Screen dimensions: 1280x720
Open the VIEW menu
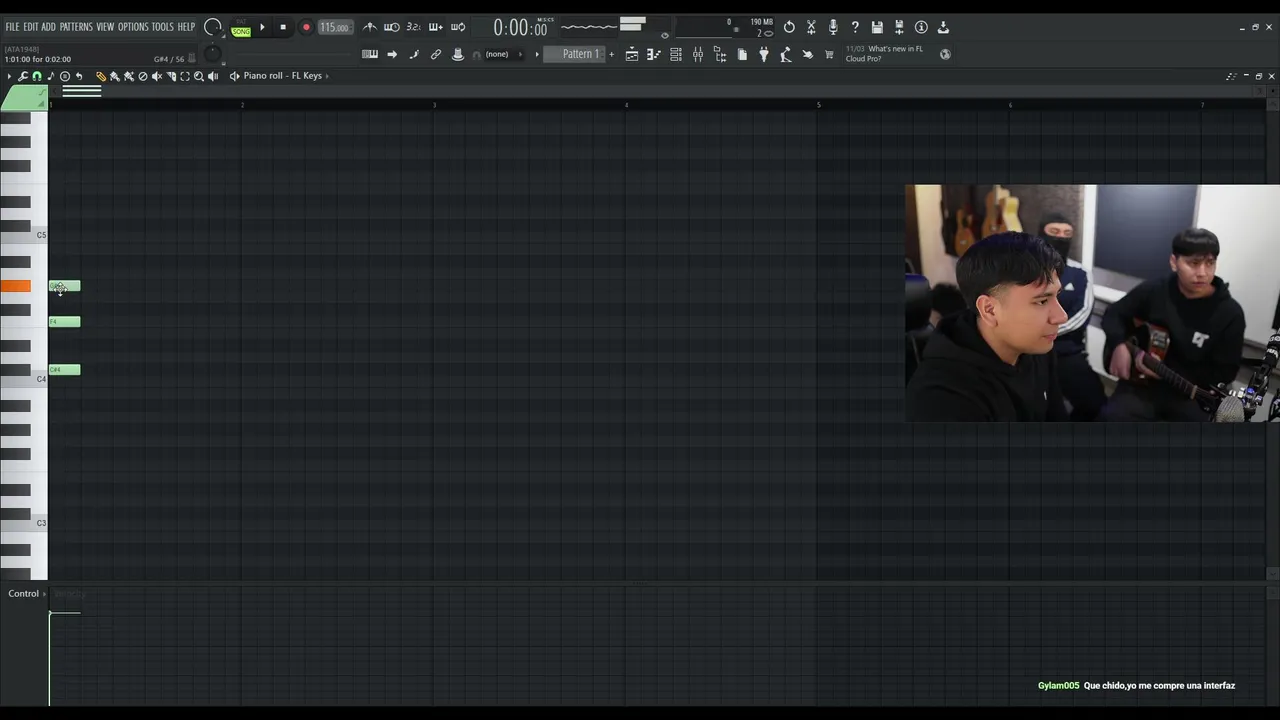(105, 27)
